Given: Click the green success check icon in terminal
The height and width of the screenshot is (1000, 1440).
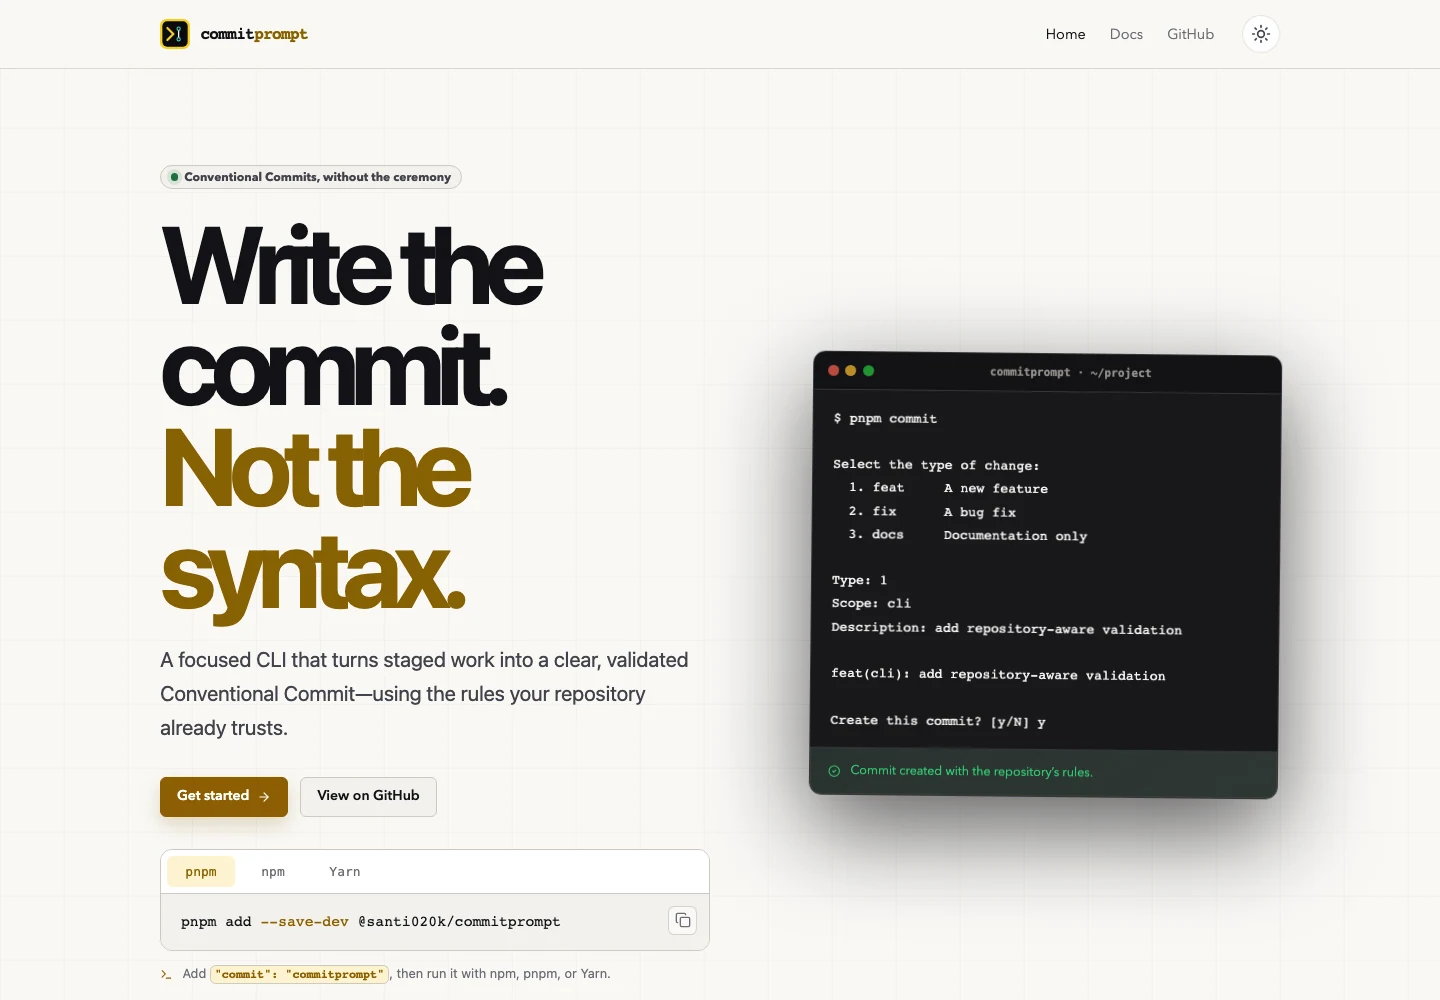Looking at the screenshot, I should 834,771.
